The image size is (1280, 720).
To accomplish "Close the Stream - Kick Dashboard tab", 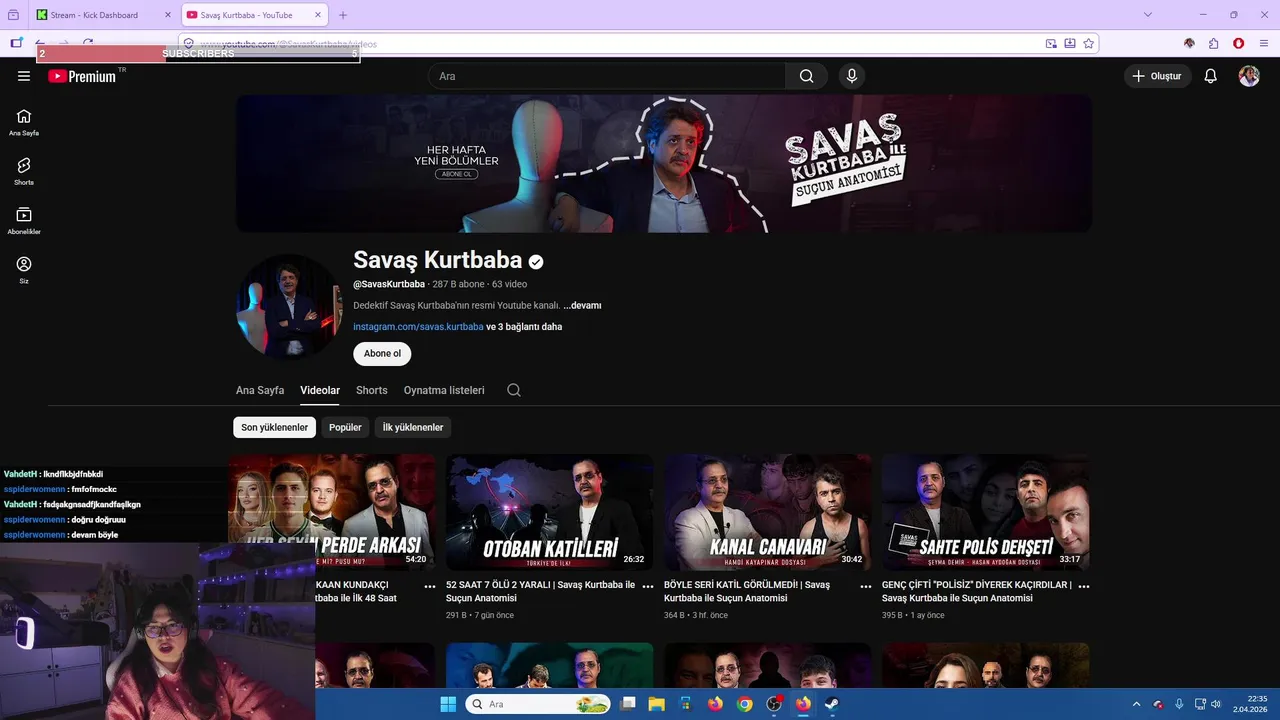I will coord(168,15).
